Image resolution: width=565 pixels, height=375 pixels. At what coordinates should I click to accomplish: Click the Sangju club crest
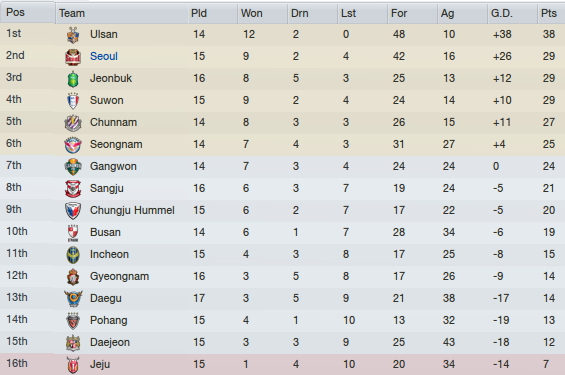[73, 189]
